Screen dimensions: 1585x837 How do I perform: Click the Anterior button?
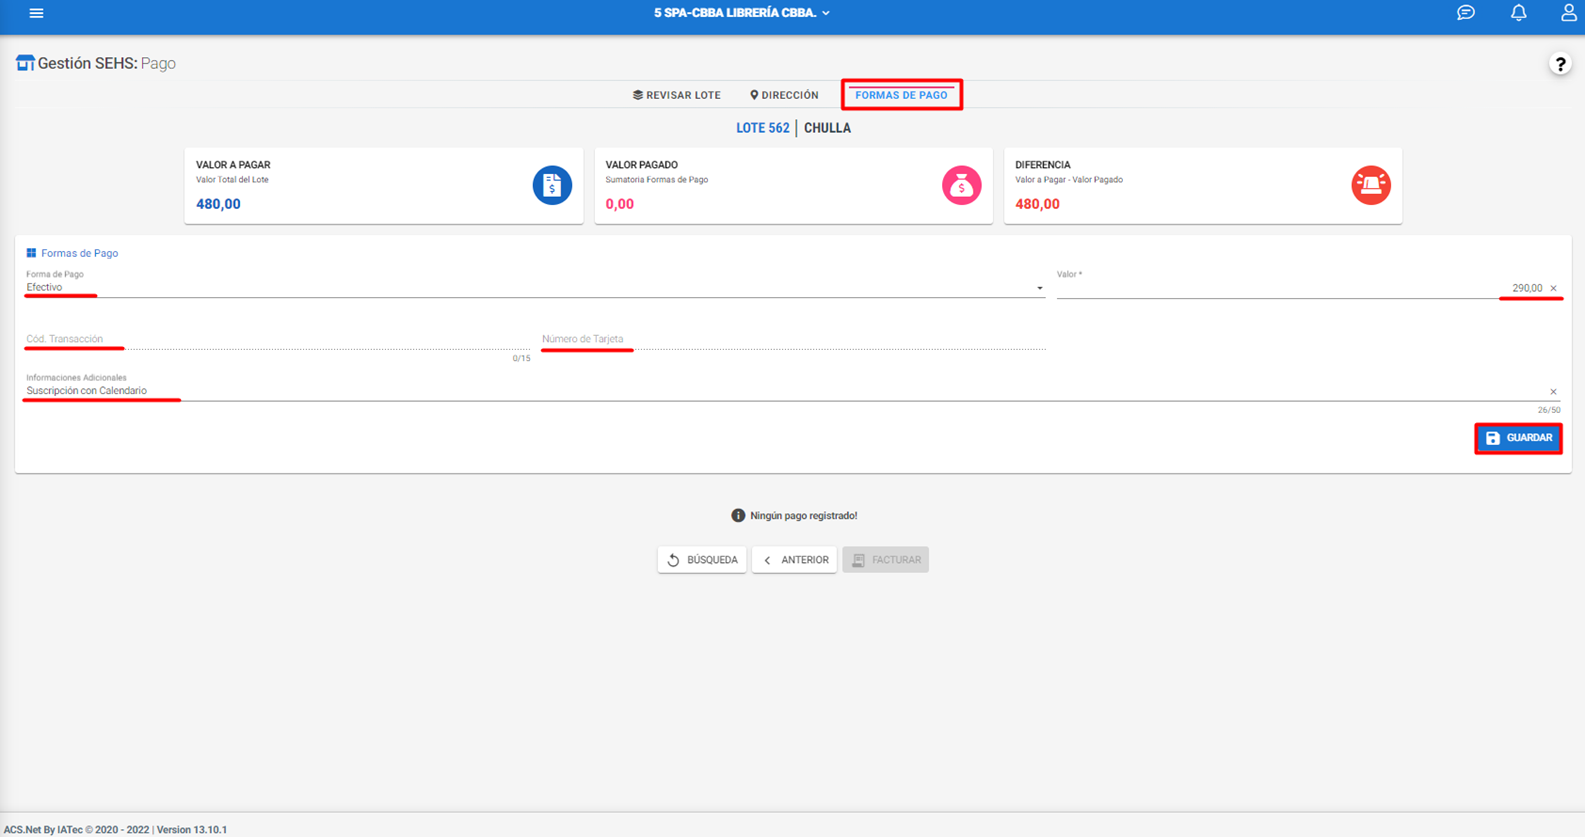[x=795, y=560]
